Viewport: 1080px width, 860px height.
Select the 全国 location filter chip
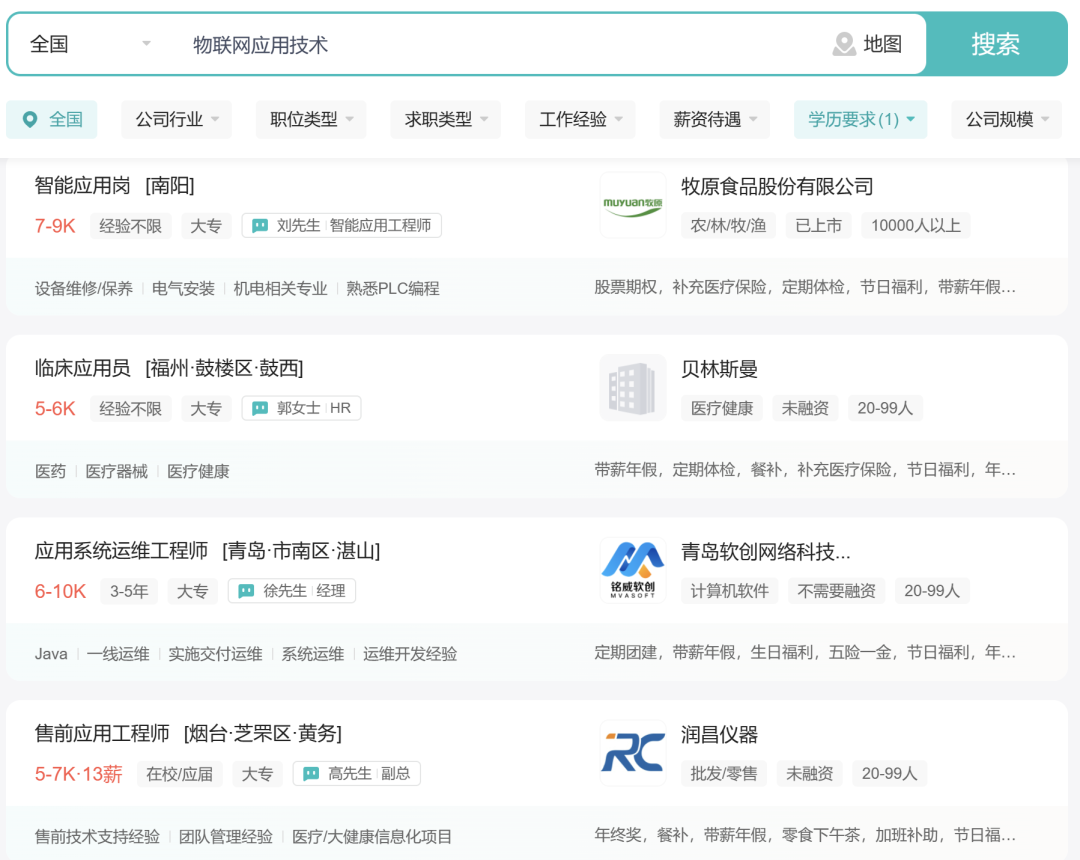(x=52, y=120)
